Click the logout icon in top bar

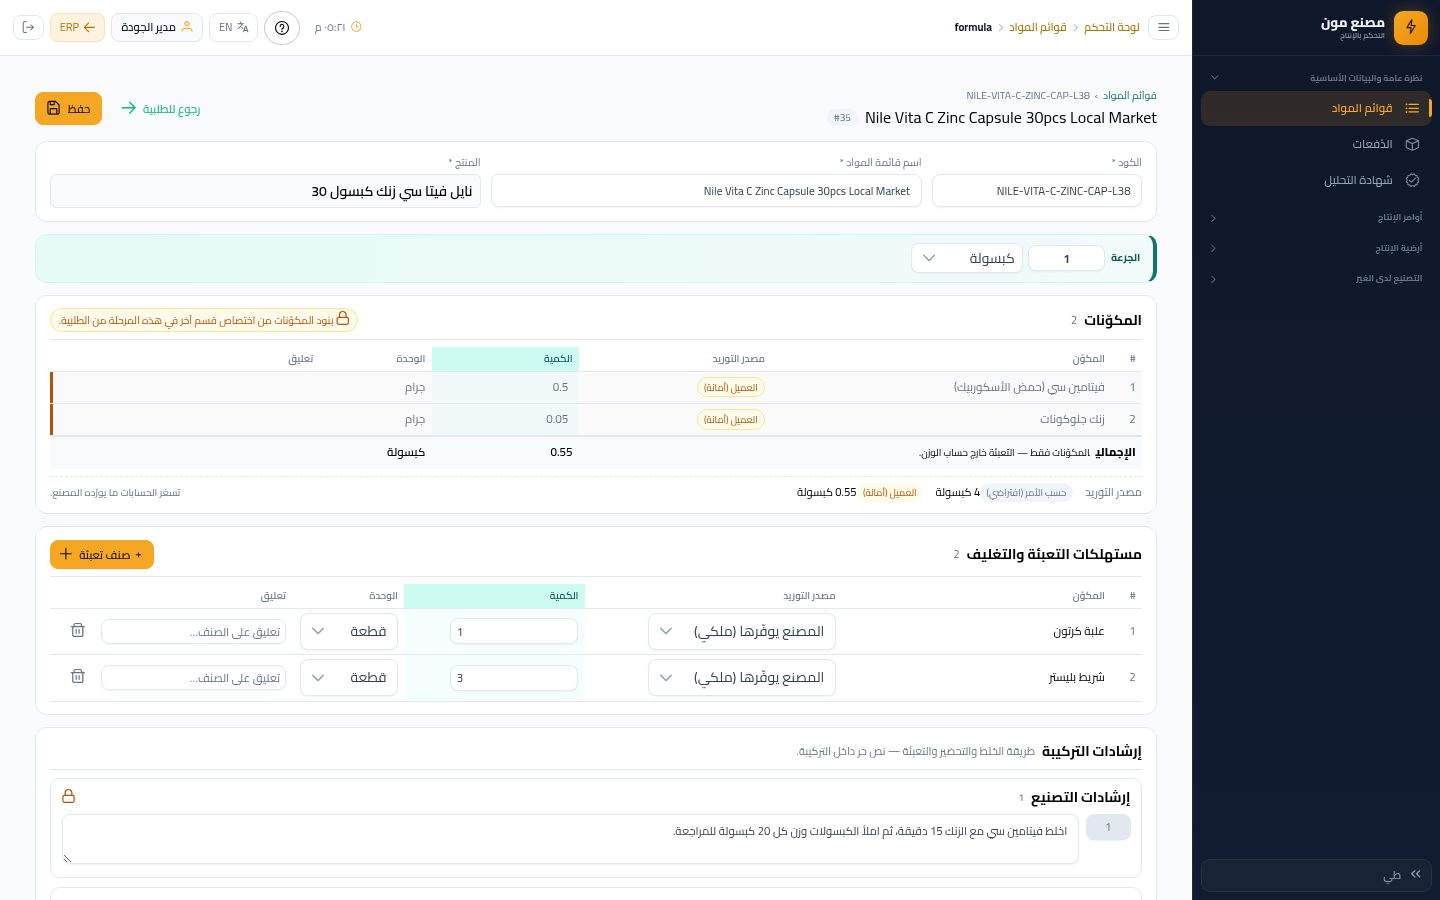(x=28, y=27)
